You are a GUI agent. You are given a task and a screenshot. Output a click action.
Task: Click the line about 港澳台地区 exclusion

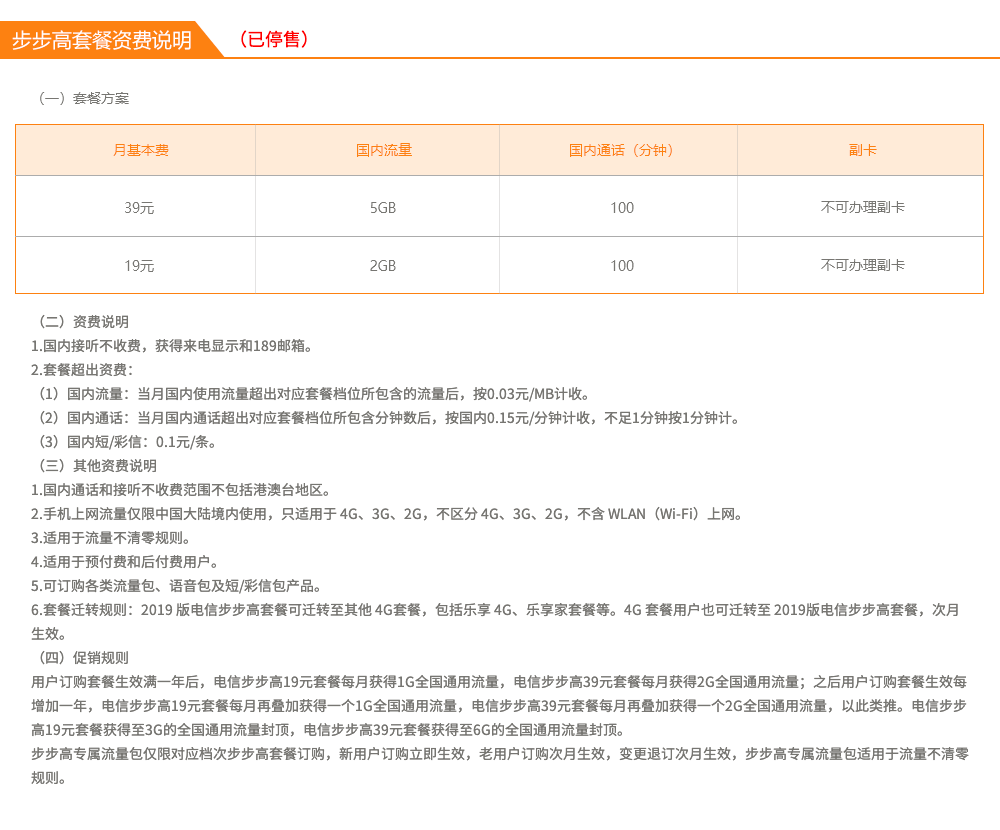click(x=181, y=490)
